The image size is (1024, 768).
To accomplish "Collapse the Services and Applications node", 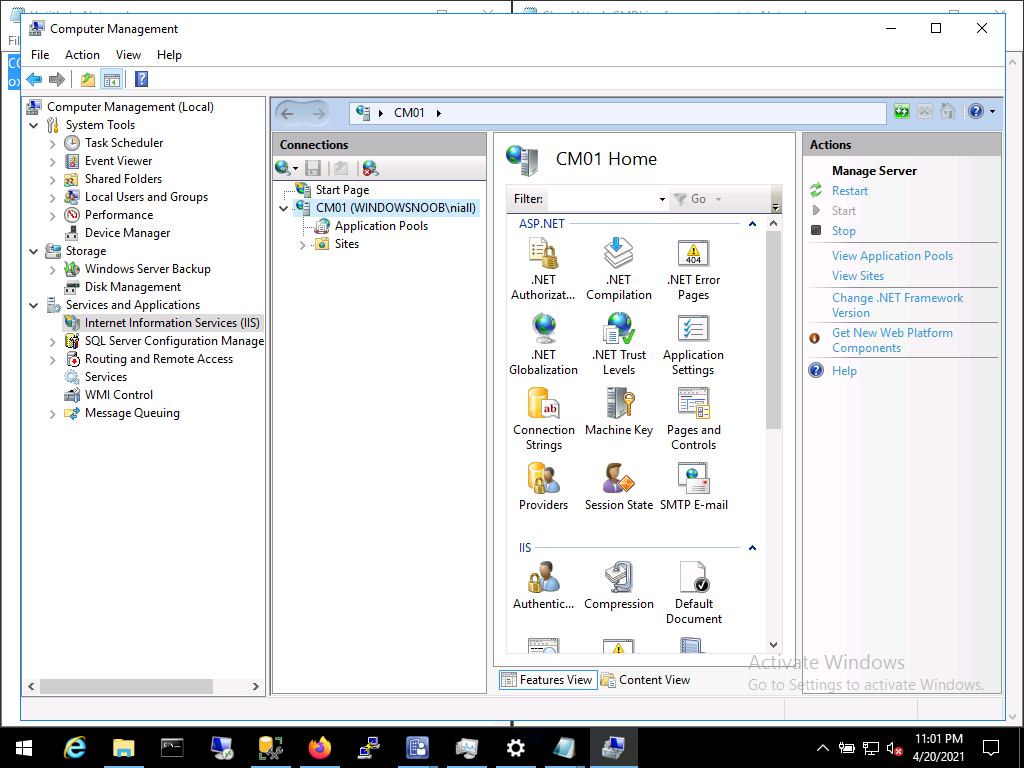I will pyautogui.click(x=34, y=305).
